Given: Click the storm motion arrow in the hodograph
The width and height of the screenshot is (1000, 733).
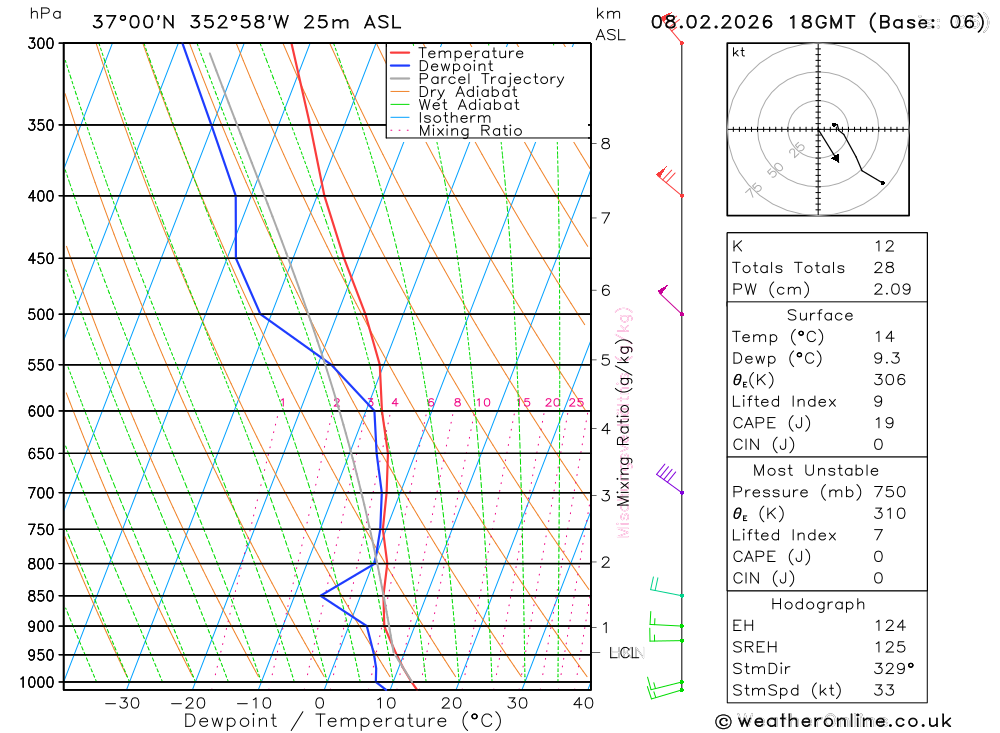Looking at the screenshot, I should [829, 146].
